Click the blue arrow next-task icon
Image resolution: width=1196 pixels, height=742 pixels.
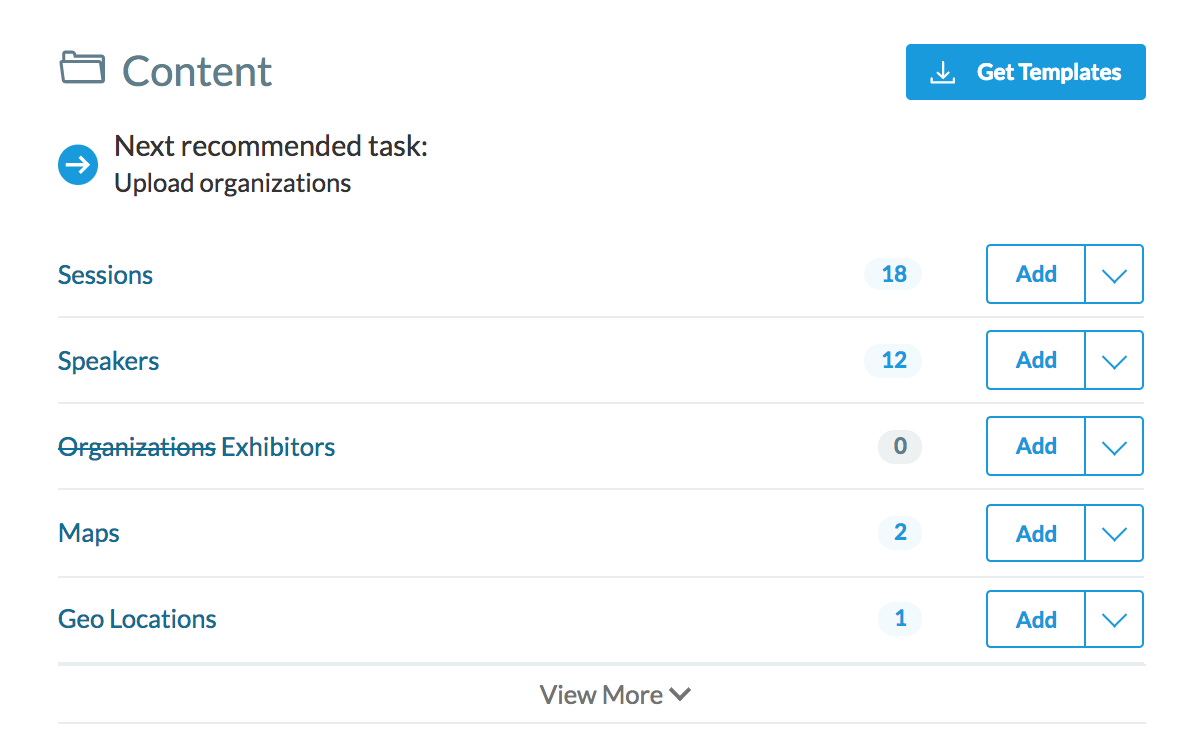point(78,165)
